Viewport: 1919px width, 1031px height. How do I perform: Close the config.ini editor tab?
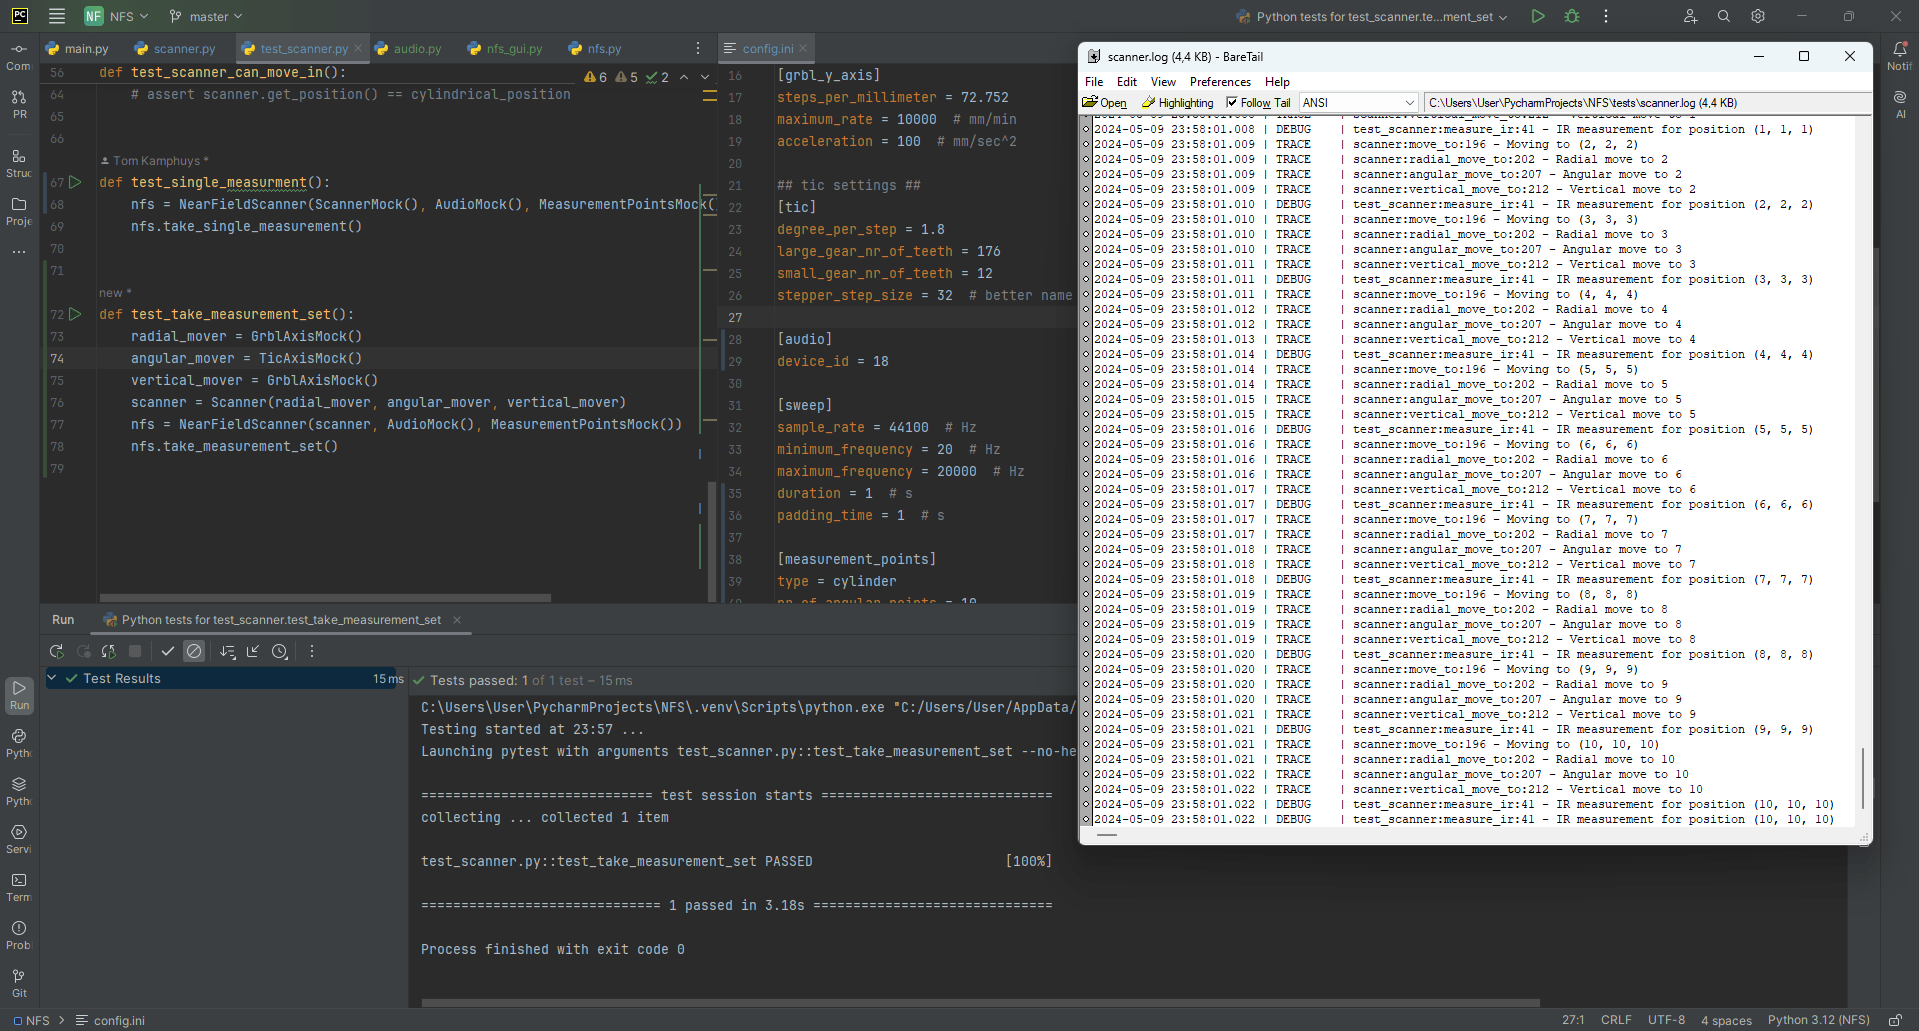pyautogui.click(x=803, y=48)
